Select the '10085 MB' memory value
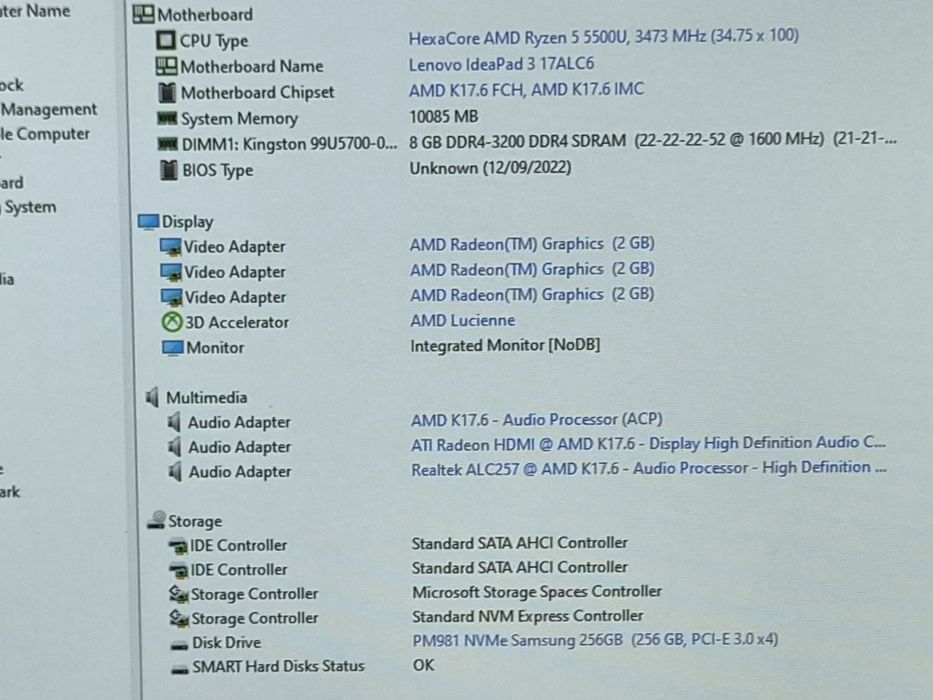Viewport: 933px width, 700px height. pyautogui.click(x=444, y=116)
